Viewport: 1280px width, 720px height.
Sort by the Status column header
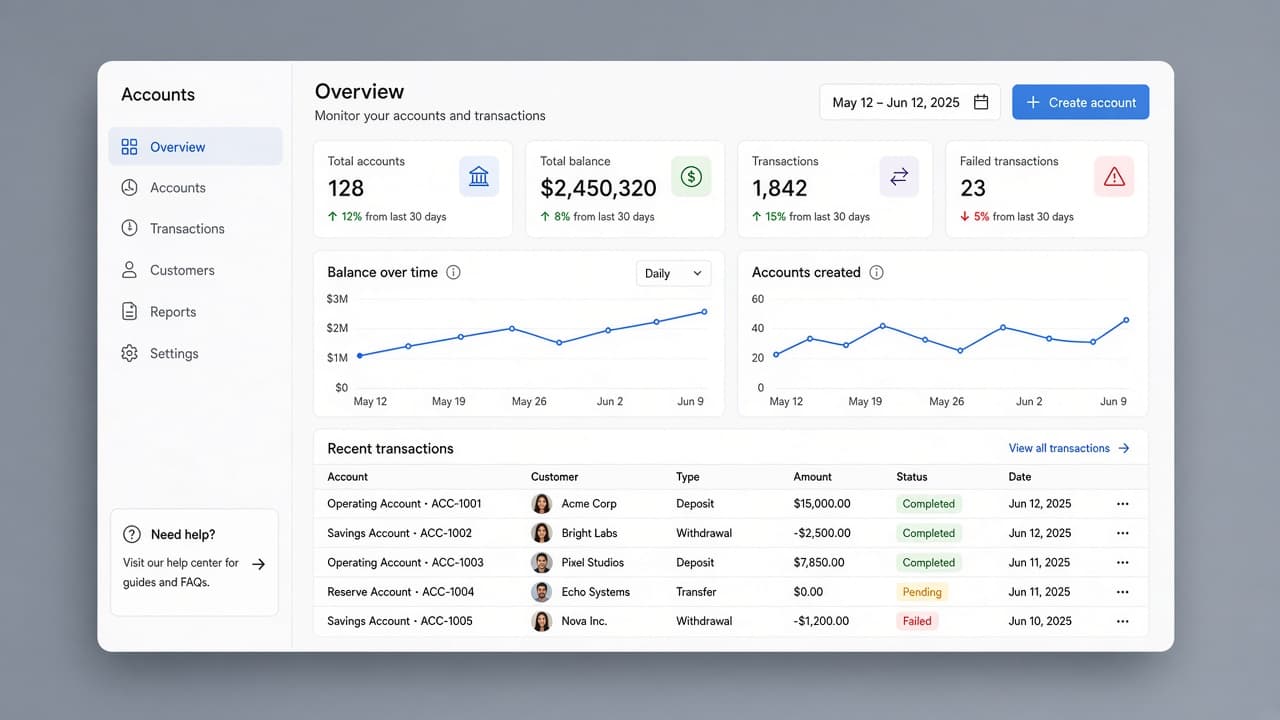click(912, 477)
